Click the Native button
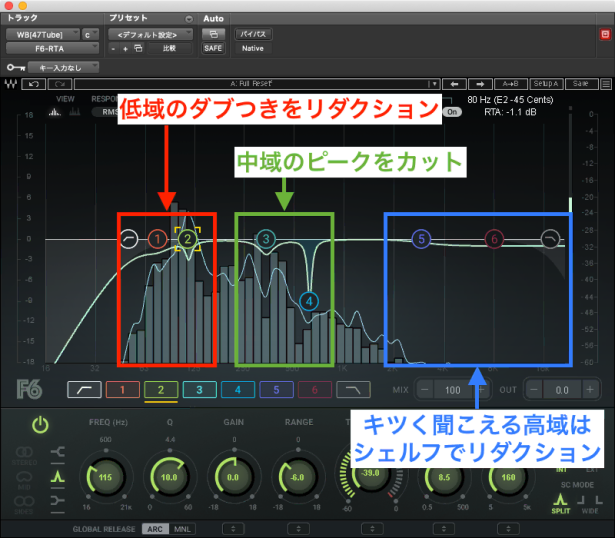 (x=253, y=48)
